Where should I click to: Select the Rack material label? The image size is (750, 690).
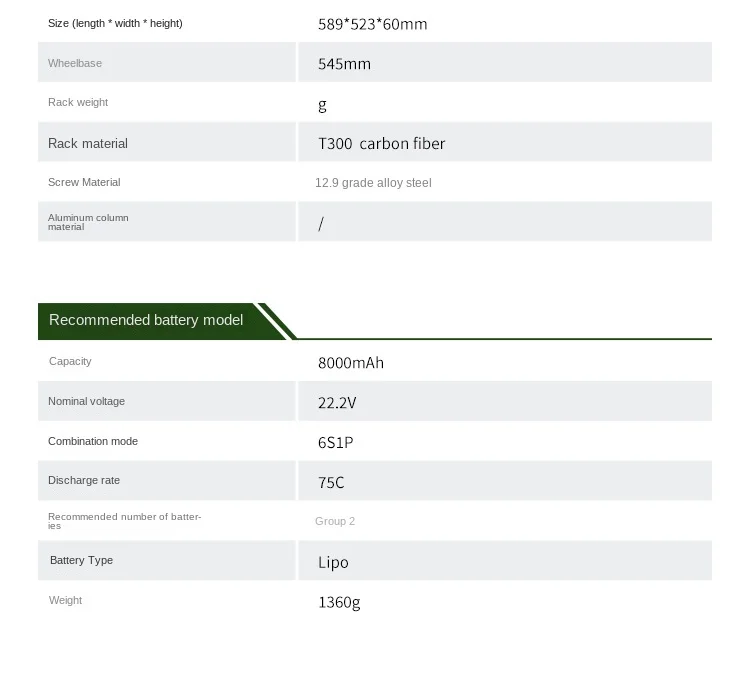click(88, 143)
